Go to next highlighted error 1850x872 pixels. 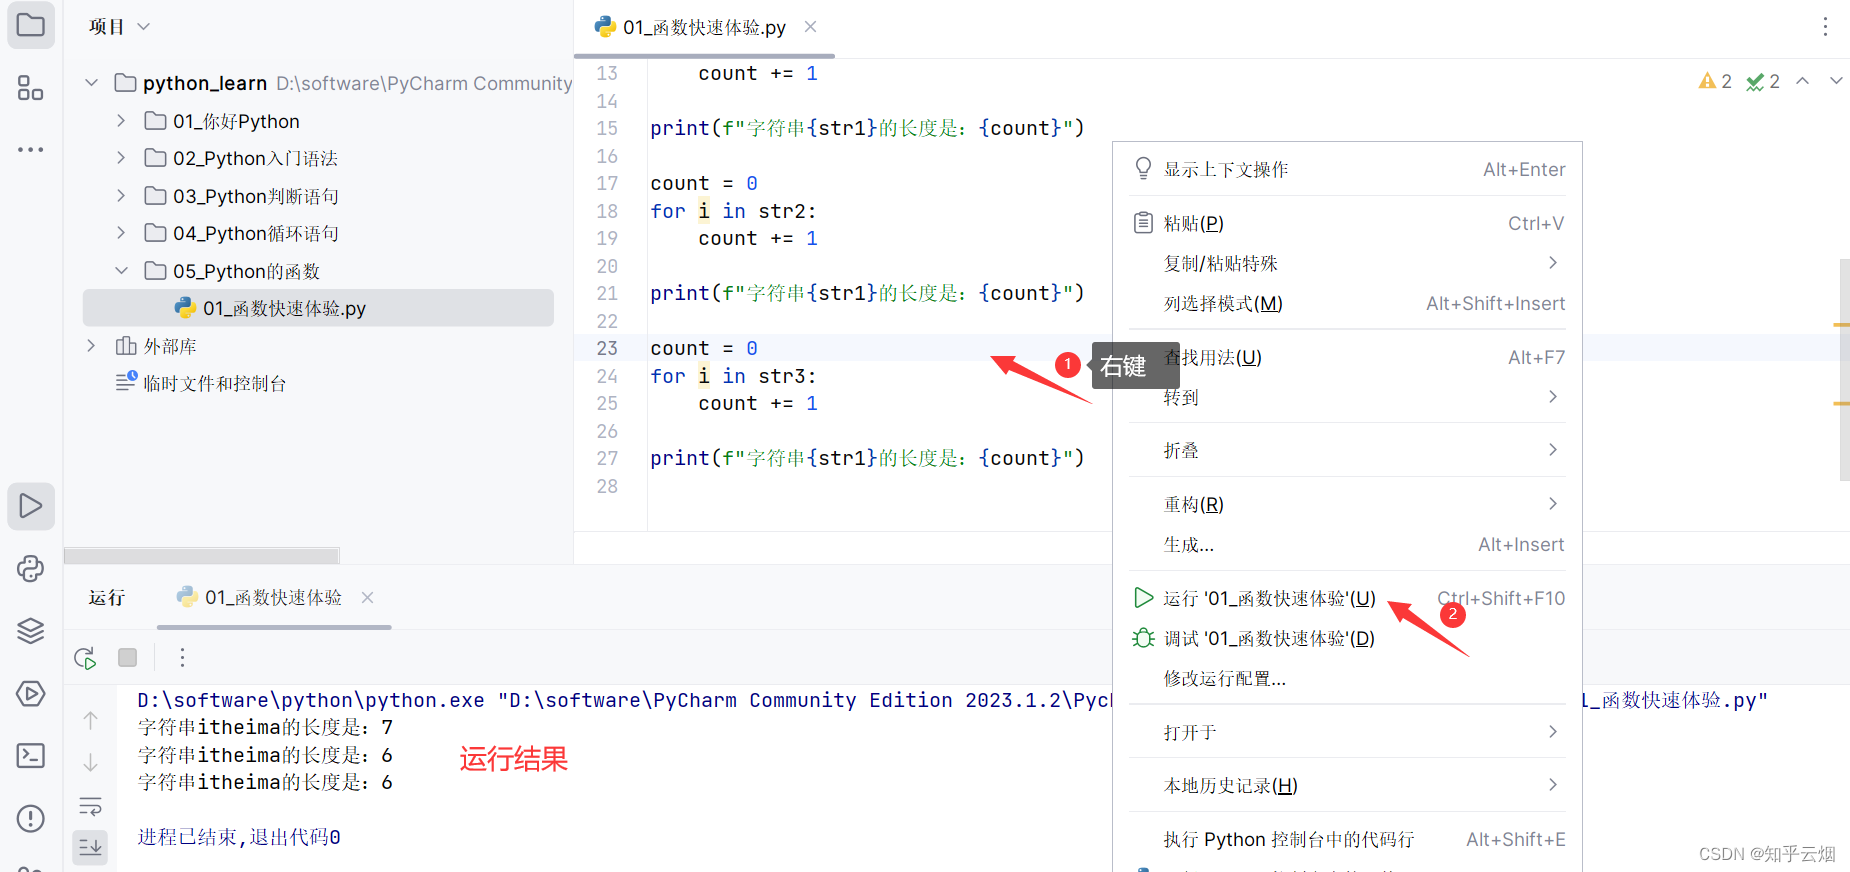(x=1836, y=81)
